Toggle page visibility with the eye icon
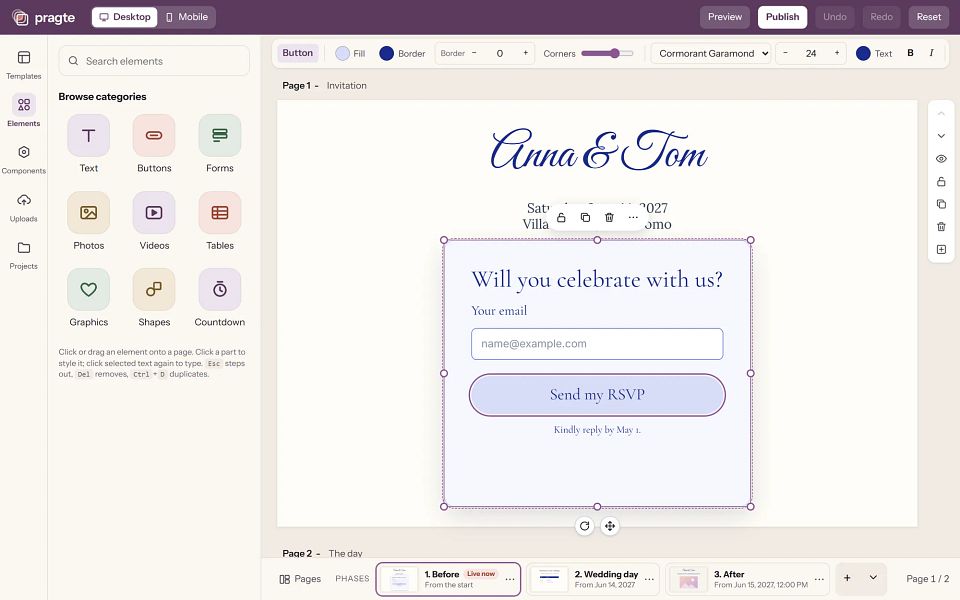 tap(942, 159)
